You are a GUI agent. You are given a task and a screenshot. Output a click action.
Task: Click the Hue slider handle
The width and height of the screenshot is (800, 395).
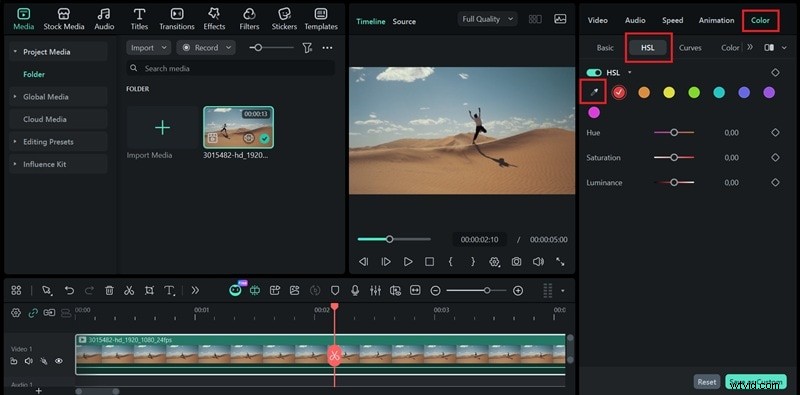coord(674,132)
